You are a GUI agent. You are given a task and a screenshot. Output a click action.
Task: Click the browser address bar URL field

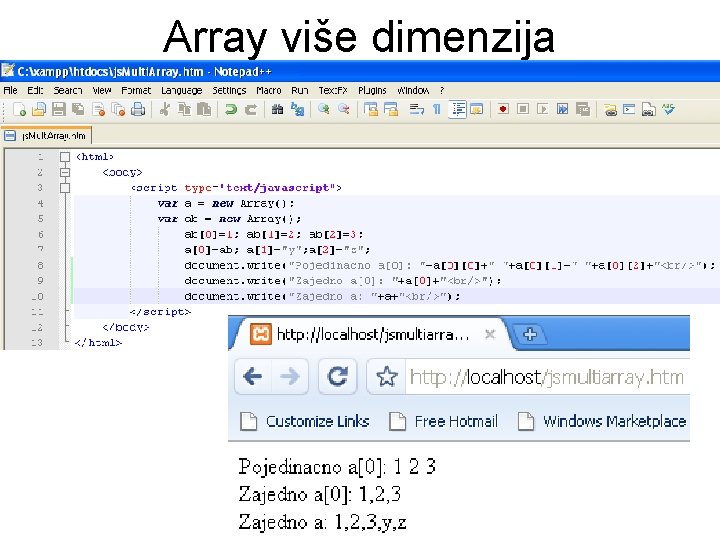click(546, 377)
